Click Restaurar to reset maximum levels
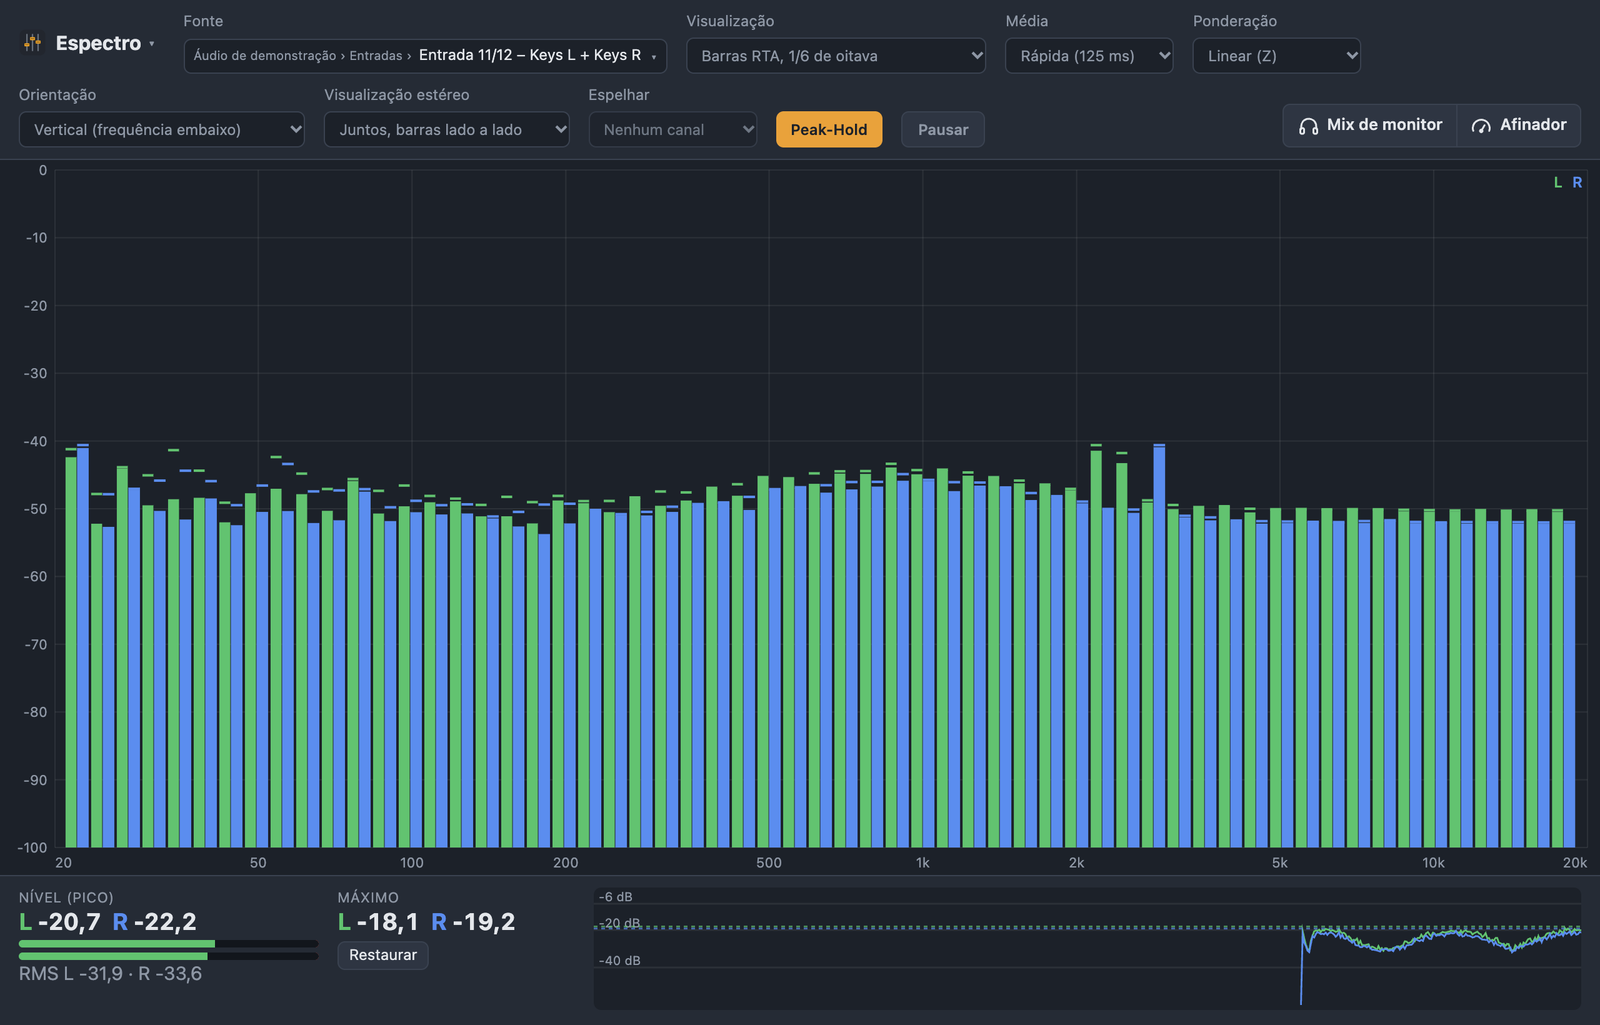 pyautogui.click(x=383, y=955)
